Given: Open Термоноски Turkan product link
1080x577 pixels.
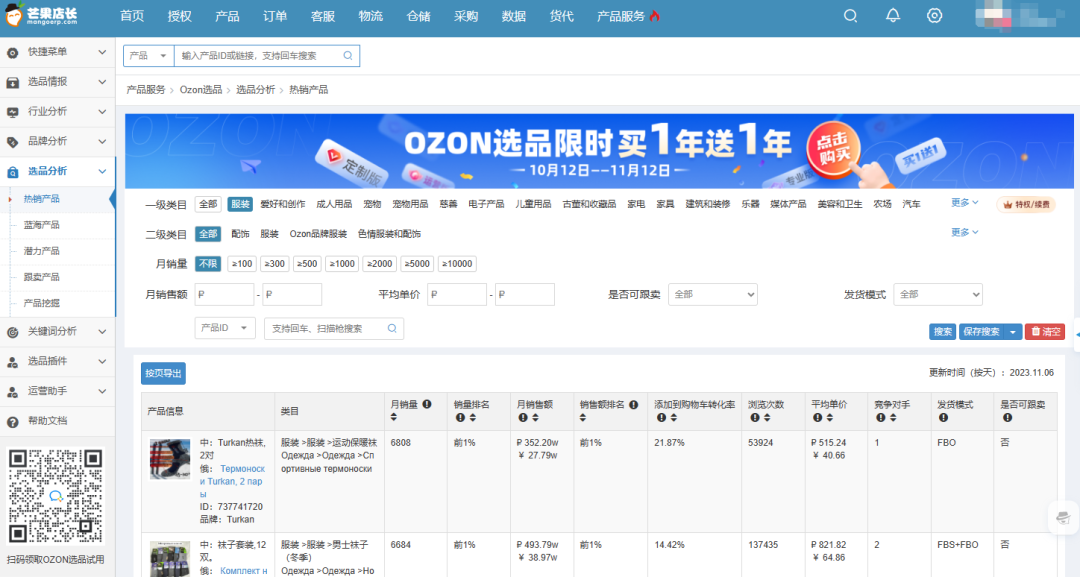Looking at the screenshot, I should click(x=232, y=481).
